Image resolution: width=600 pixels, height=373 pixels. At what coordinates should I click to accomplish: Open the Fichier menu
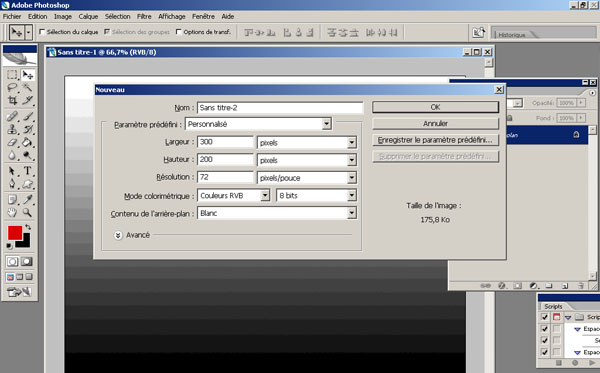tap(12, 16)
